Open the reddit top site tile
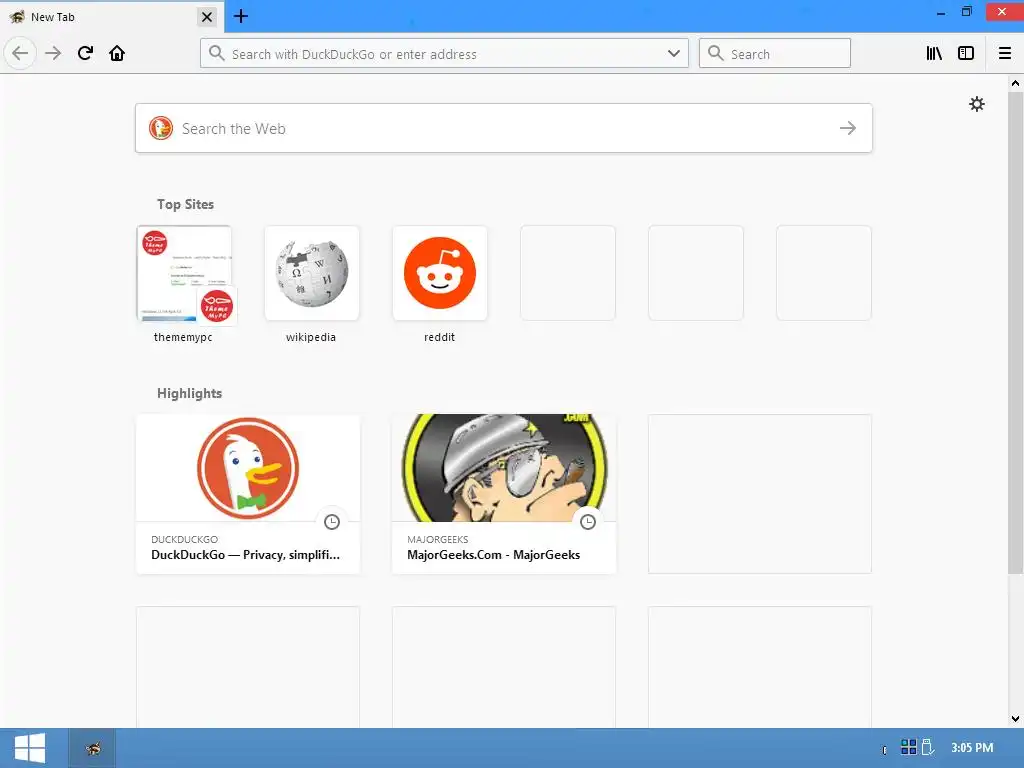 [440, 273]
